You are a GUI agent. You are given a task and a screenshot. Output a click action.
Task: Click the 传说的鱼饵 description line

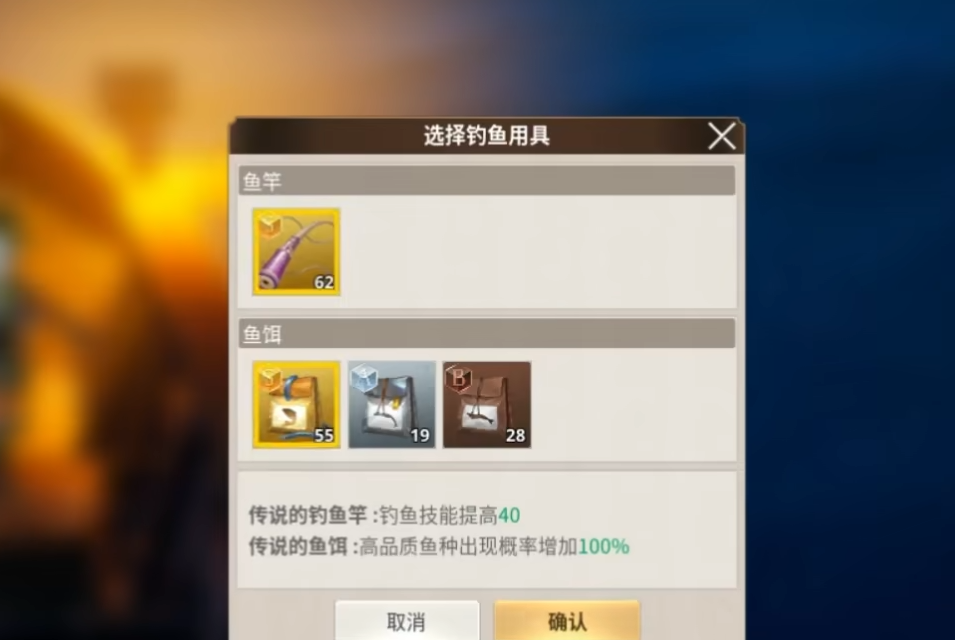[x=439, y=546]
